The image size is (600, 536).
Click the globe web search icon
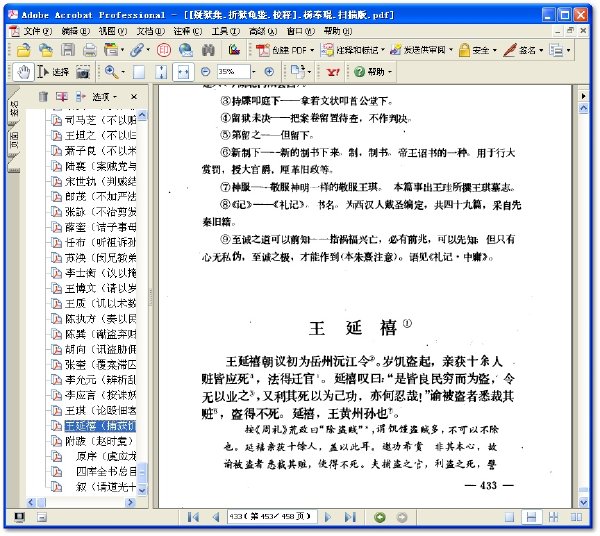point(186,50)
